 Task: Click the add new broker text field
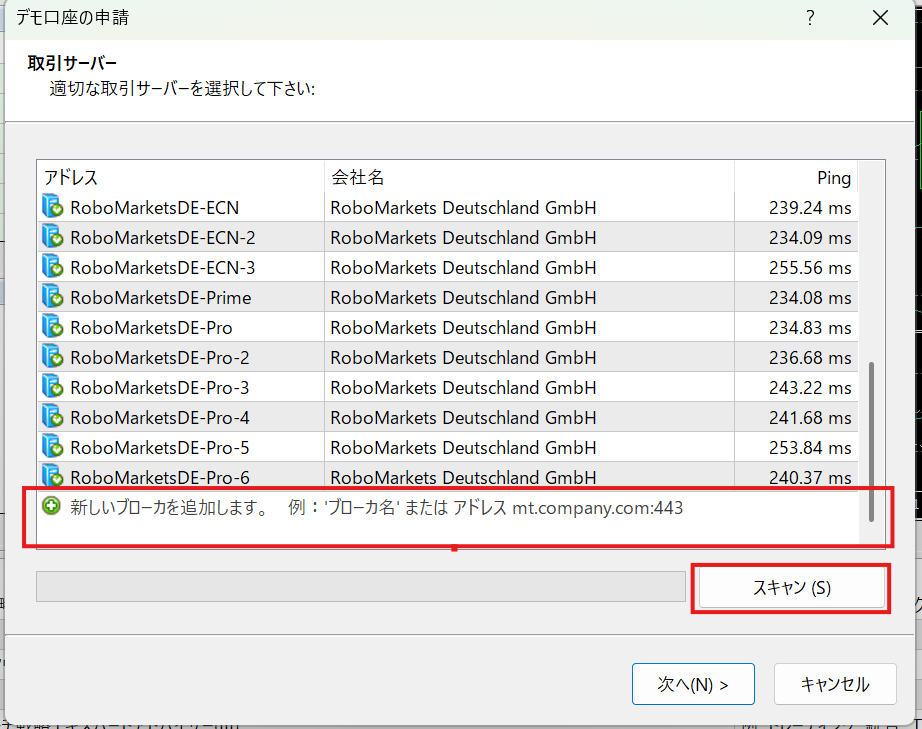[x=376, y=508]
